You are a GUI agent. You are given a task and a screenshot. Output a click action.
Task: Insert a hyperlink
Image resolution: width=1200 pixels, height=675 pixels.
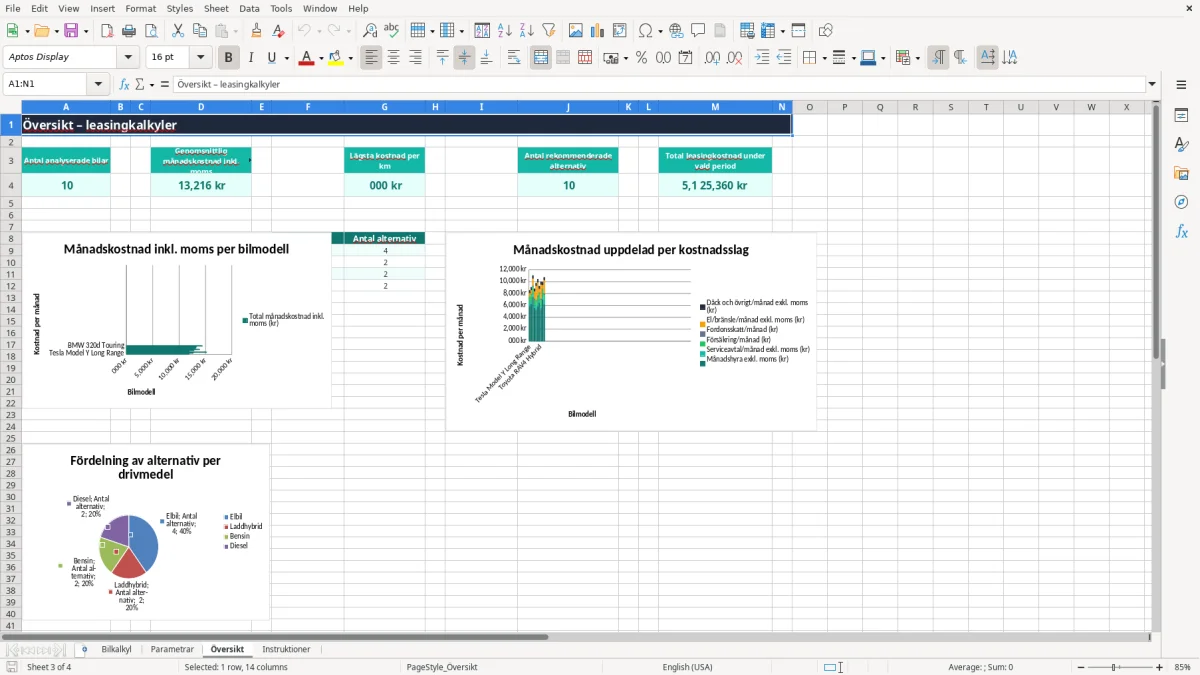[676, 31]
